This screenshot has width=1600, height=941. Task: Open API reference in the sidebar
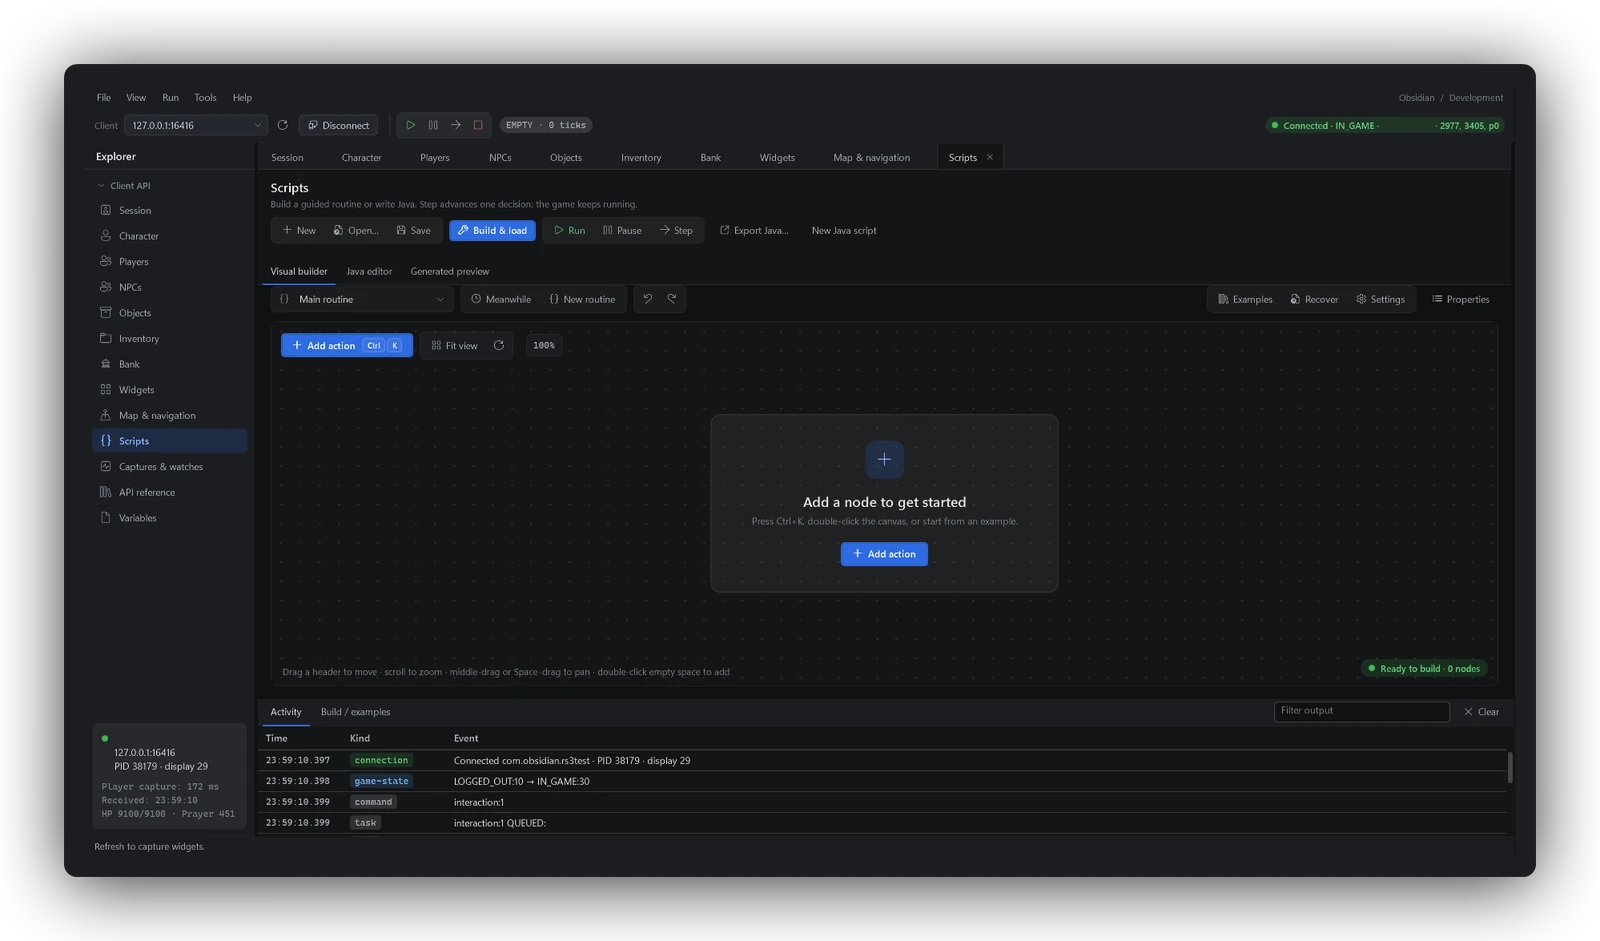[170, 492]
